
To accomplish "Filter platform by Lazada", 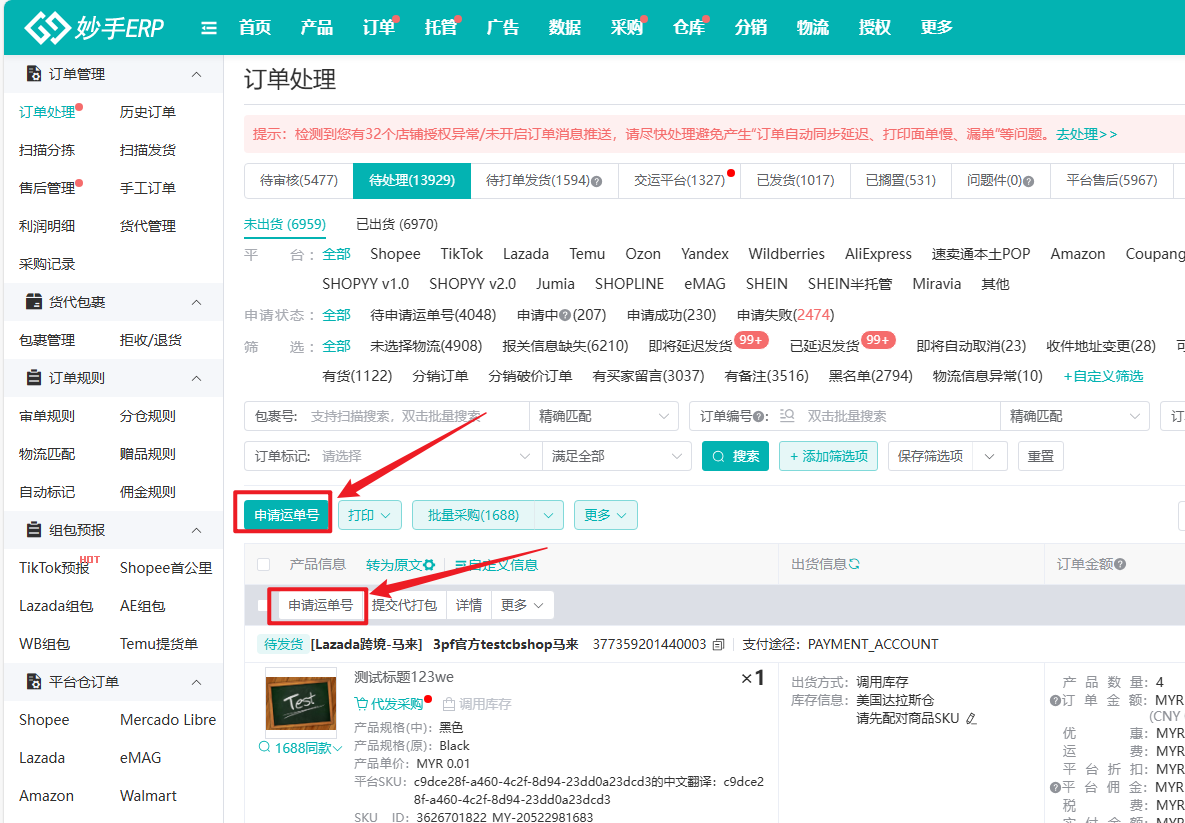I will click(x=526, y=254).
